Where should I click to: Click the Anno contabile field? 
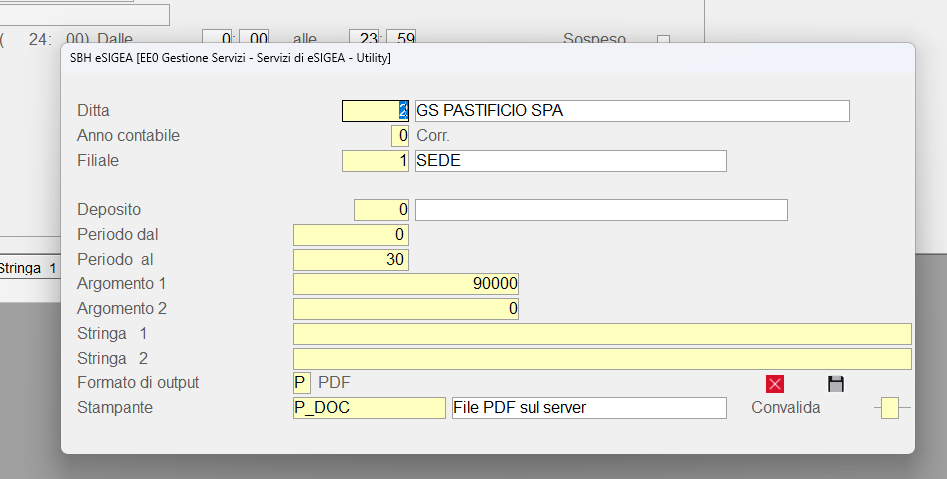coord(400,135)
